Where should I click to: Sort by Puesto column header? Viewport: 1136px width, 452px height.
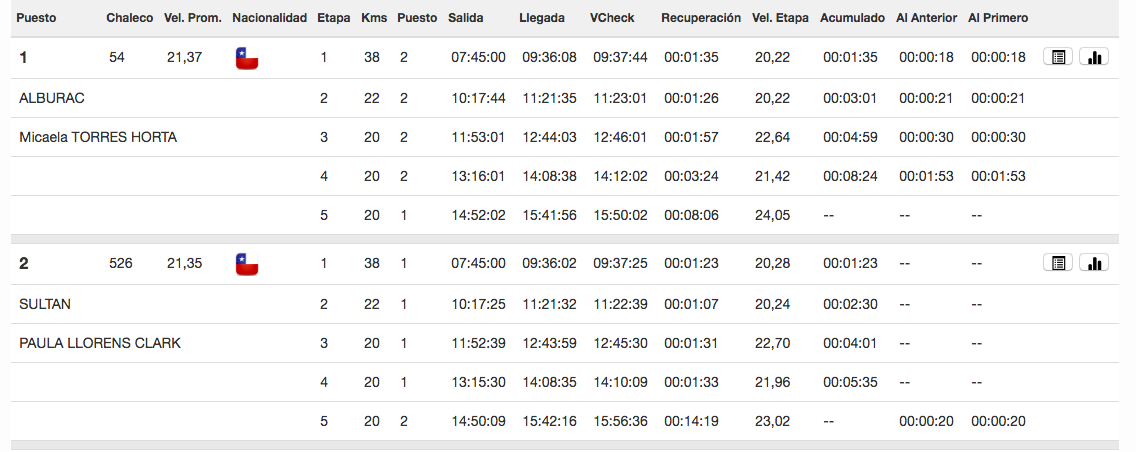36,18
